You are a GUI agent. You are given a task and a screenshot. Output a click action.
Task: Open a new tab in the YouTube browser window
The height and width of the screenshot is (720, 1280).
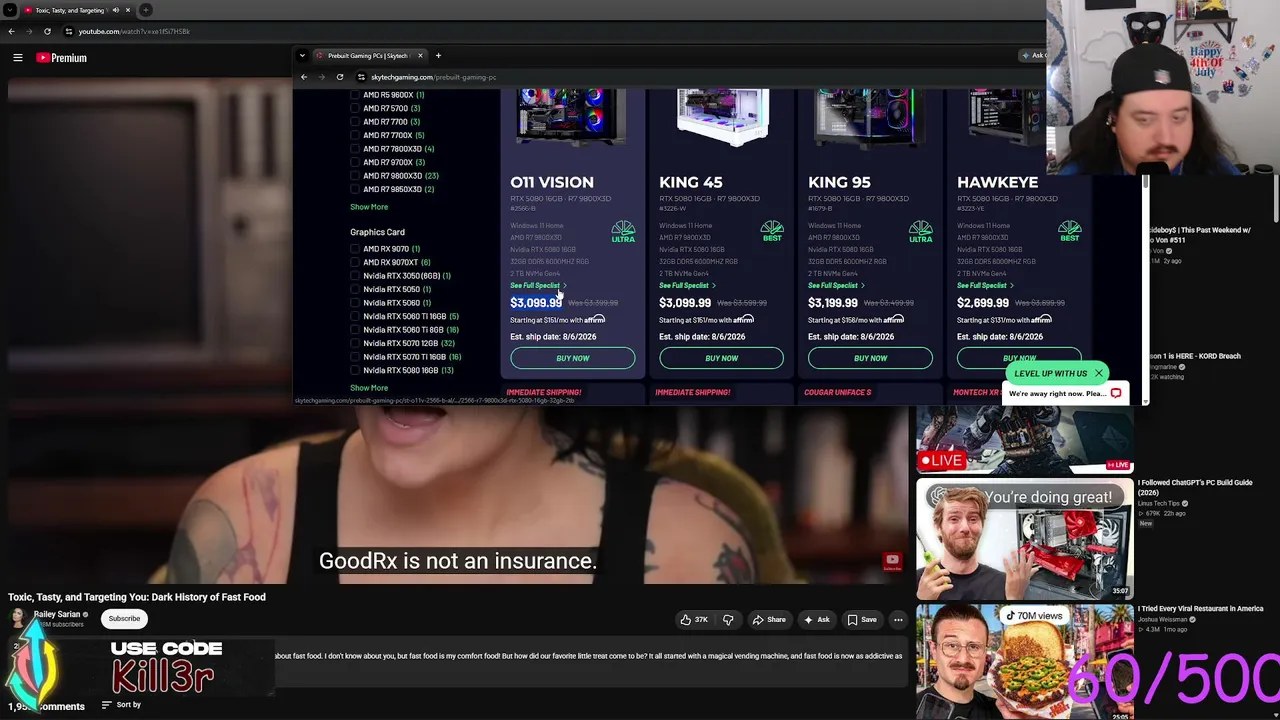pyautogui.click(x=147, y=10)
